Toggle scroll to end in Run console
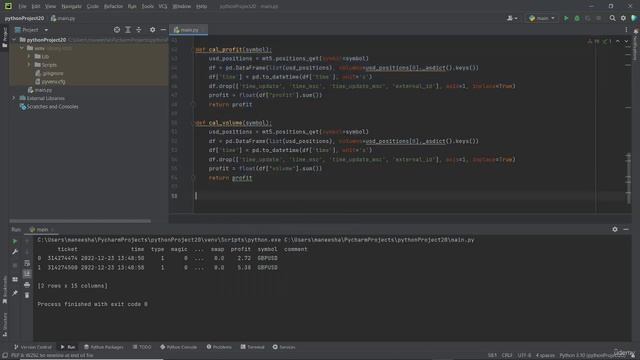 pos(27,273)
